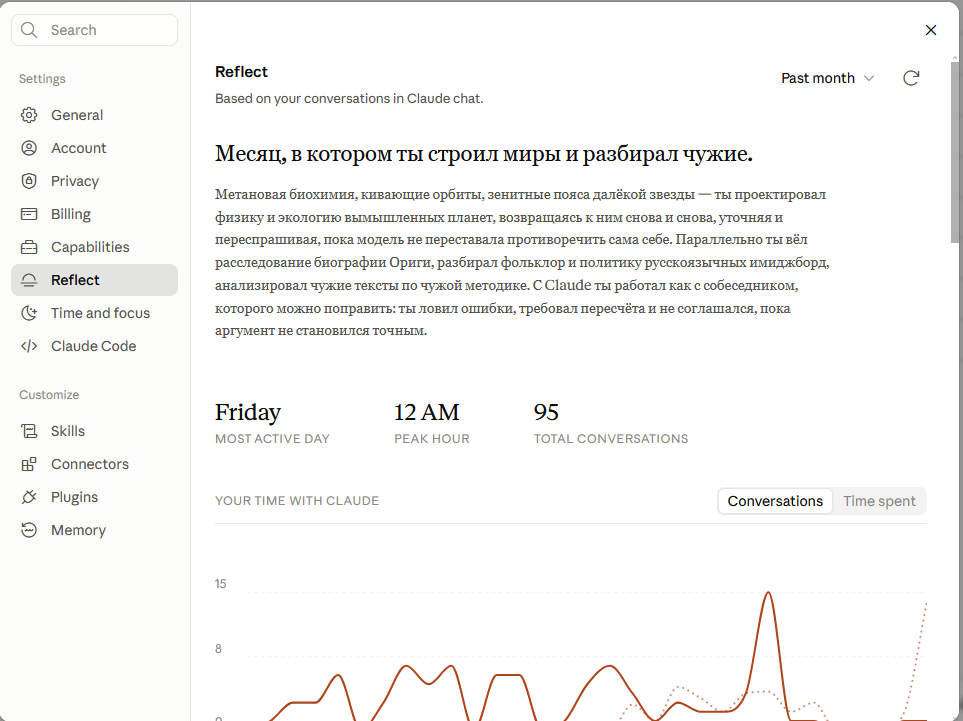
Task: Click the PEAK HOUR label
Action: (432, 438)
